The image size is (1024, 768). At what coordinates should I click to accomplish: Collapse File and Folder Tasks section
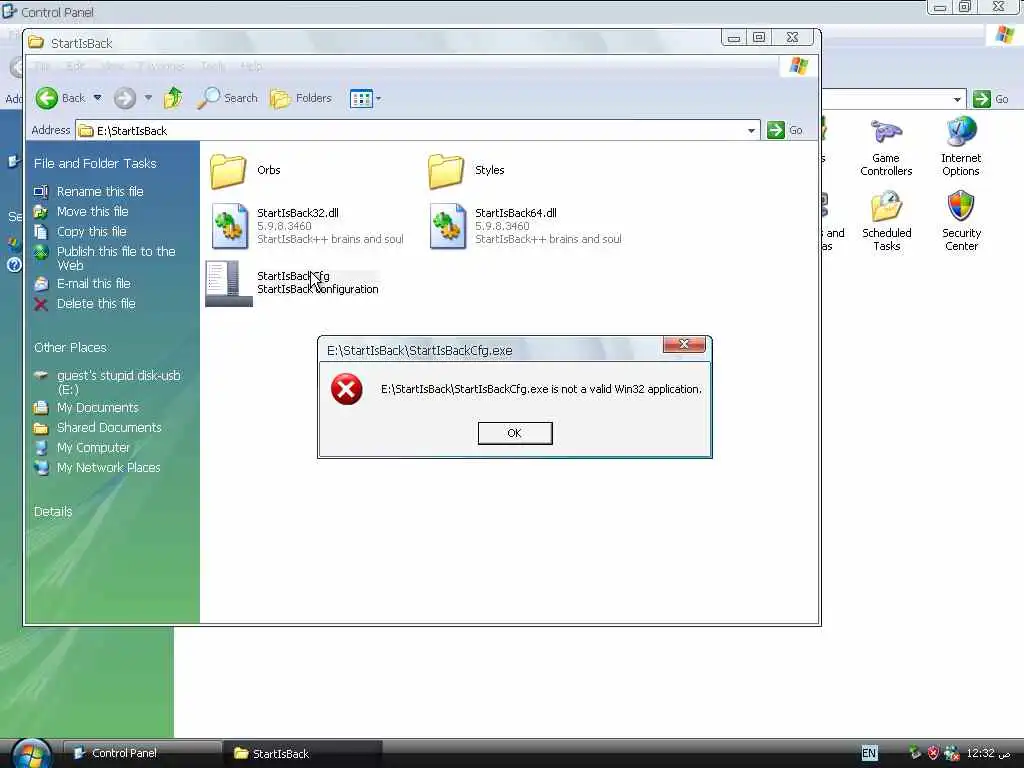point(95,163)
